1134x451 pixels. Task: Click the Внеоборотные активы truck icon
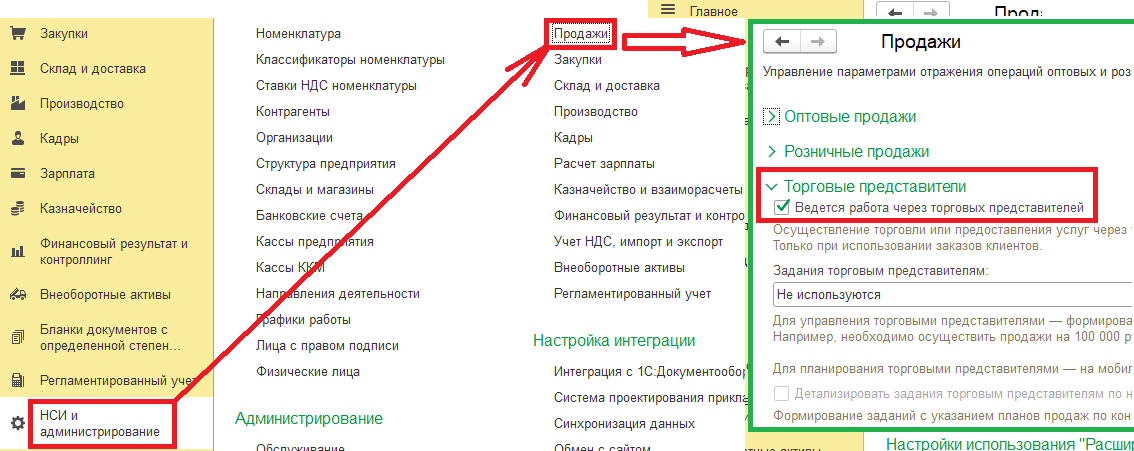(17, 295)
